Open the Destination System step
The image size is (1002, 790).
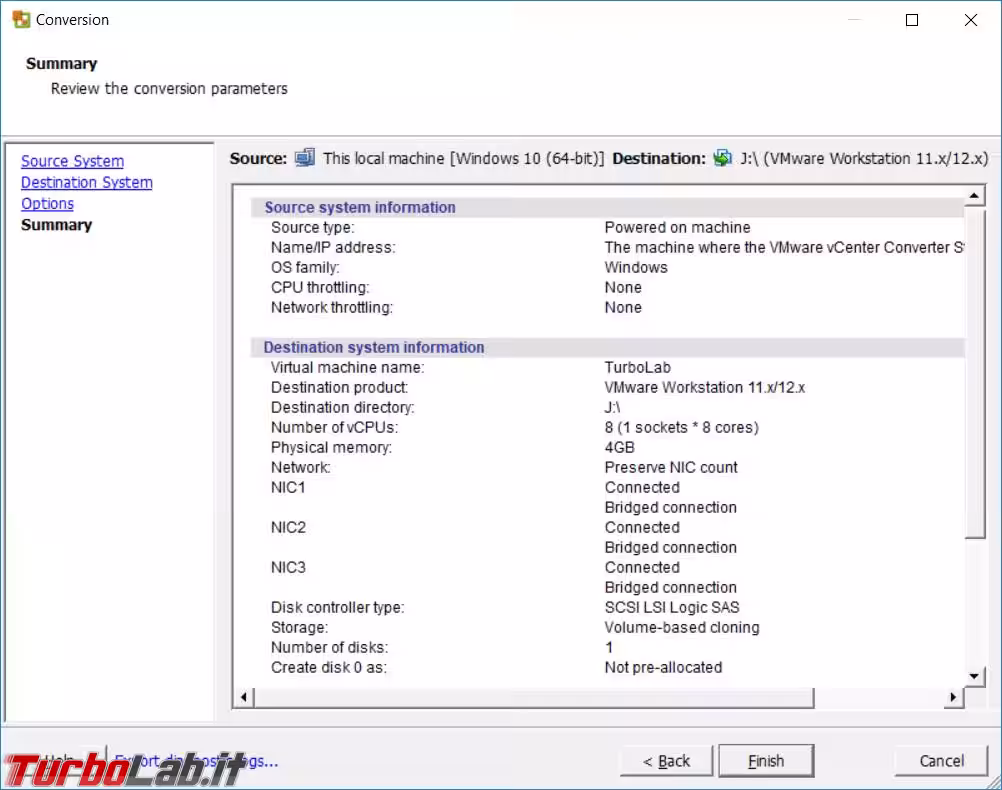pos(86,182)
